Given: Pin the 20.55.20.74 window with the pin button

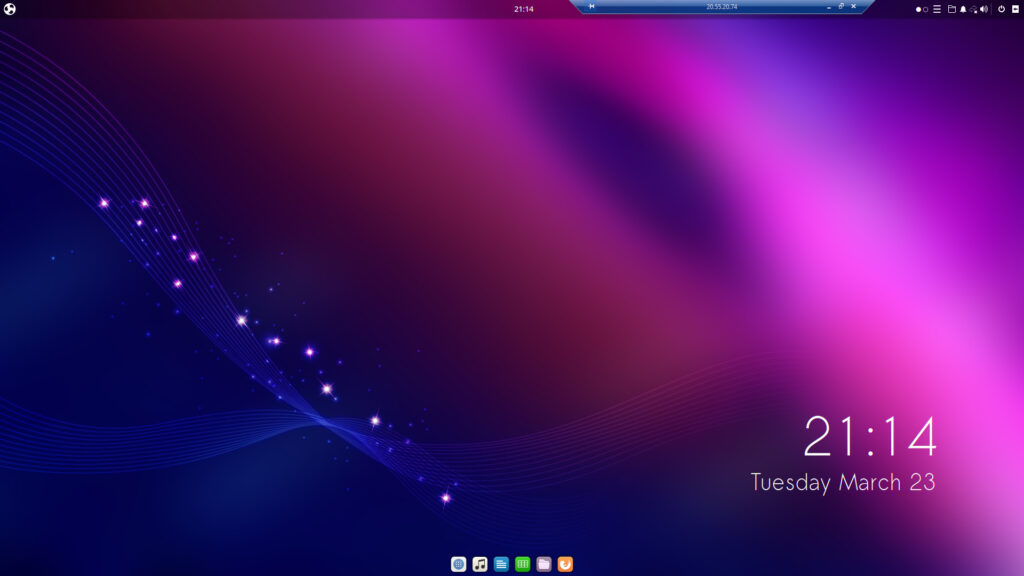Looking at the screenshot, I should coord(592,6).
